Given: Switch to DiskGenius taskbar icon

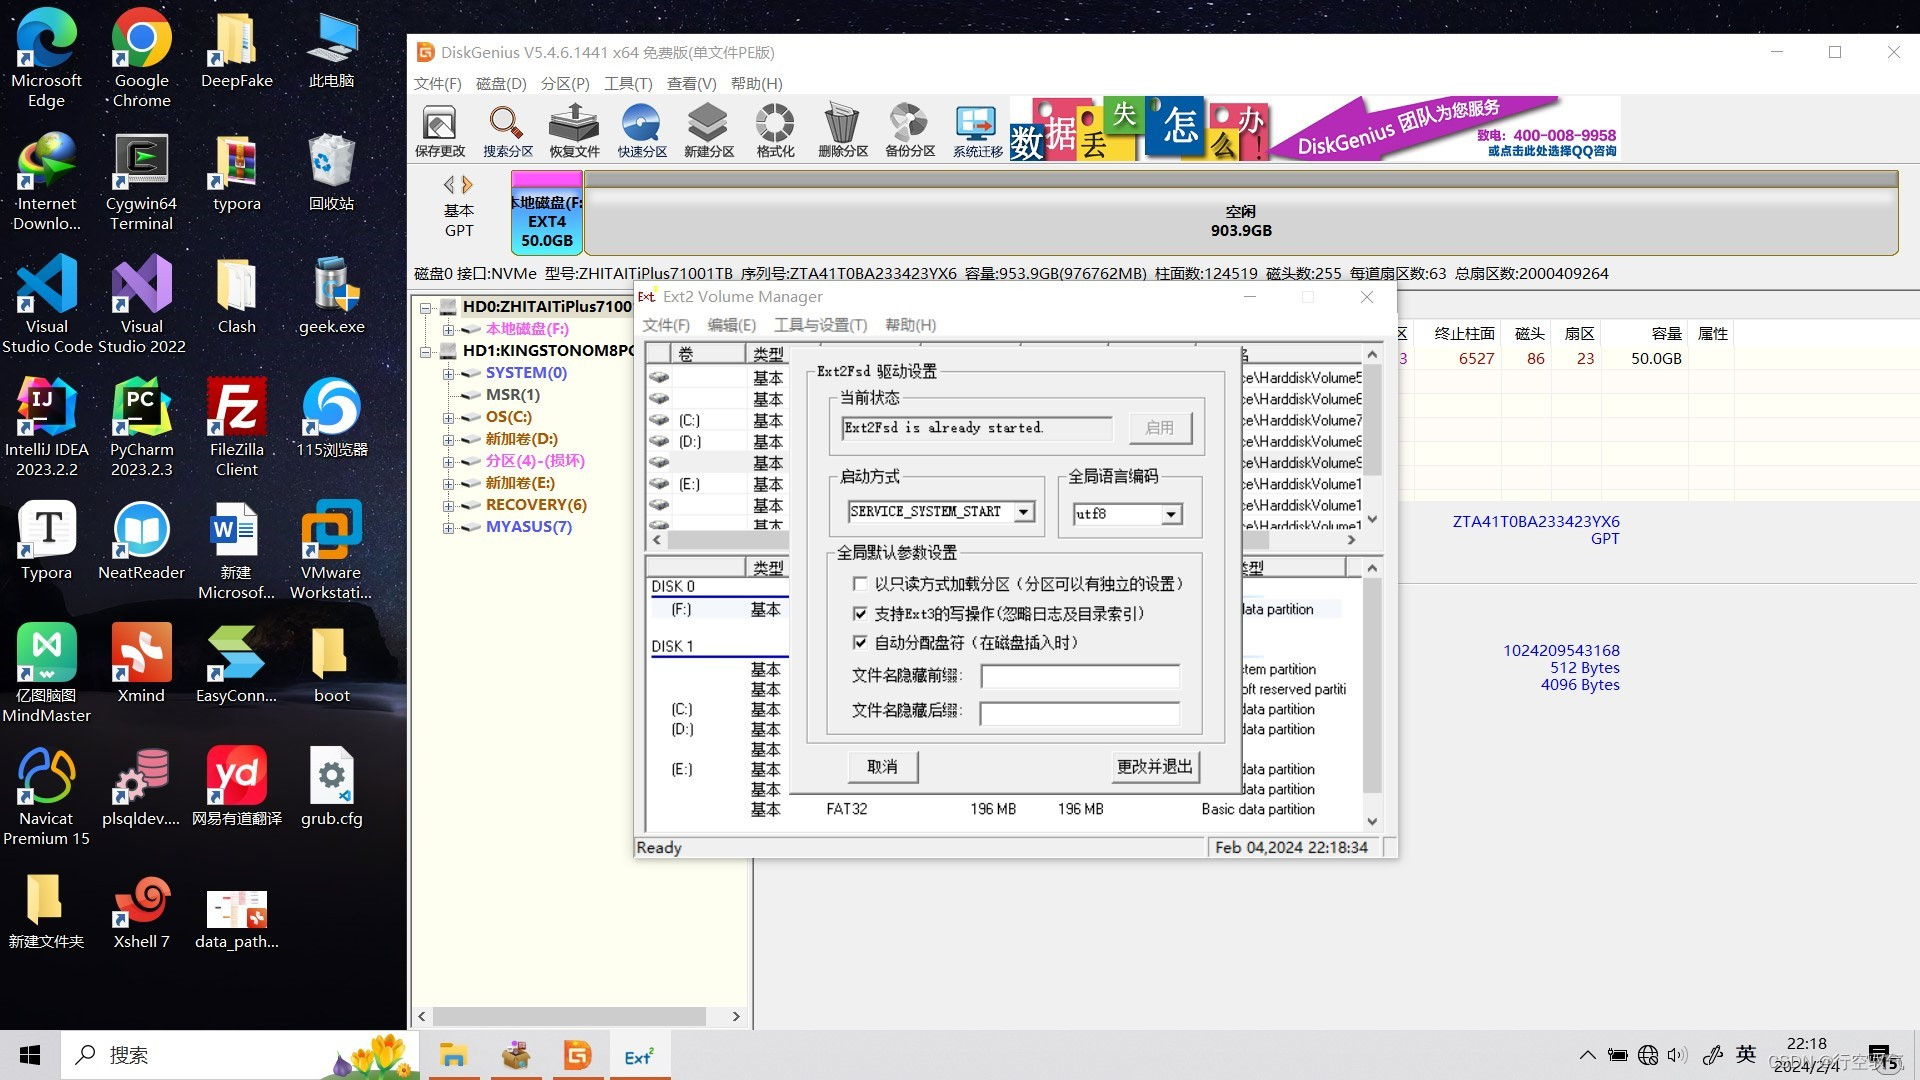Looking at the screenshot, I should [x=577, y=1055].
